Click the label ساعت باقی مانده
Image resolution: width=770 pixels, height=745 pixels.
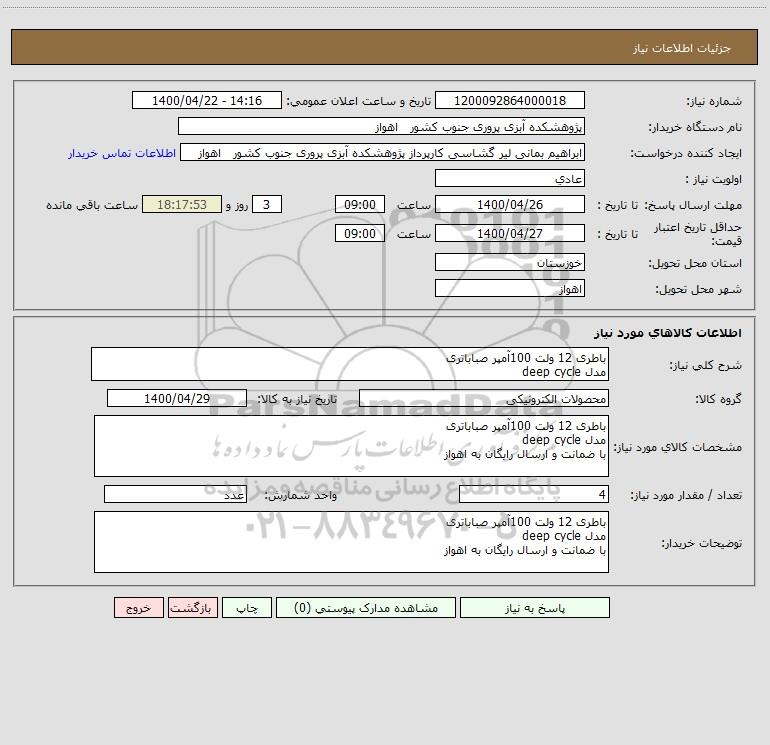(92, 205)
